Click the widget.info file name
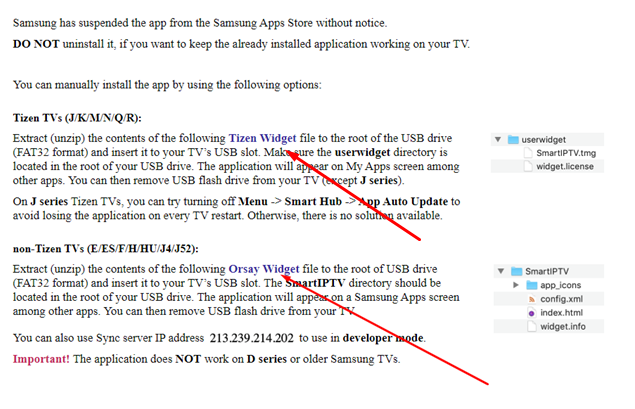 [563, 326]
